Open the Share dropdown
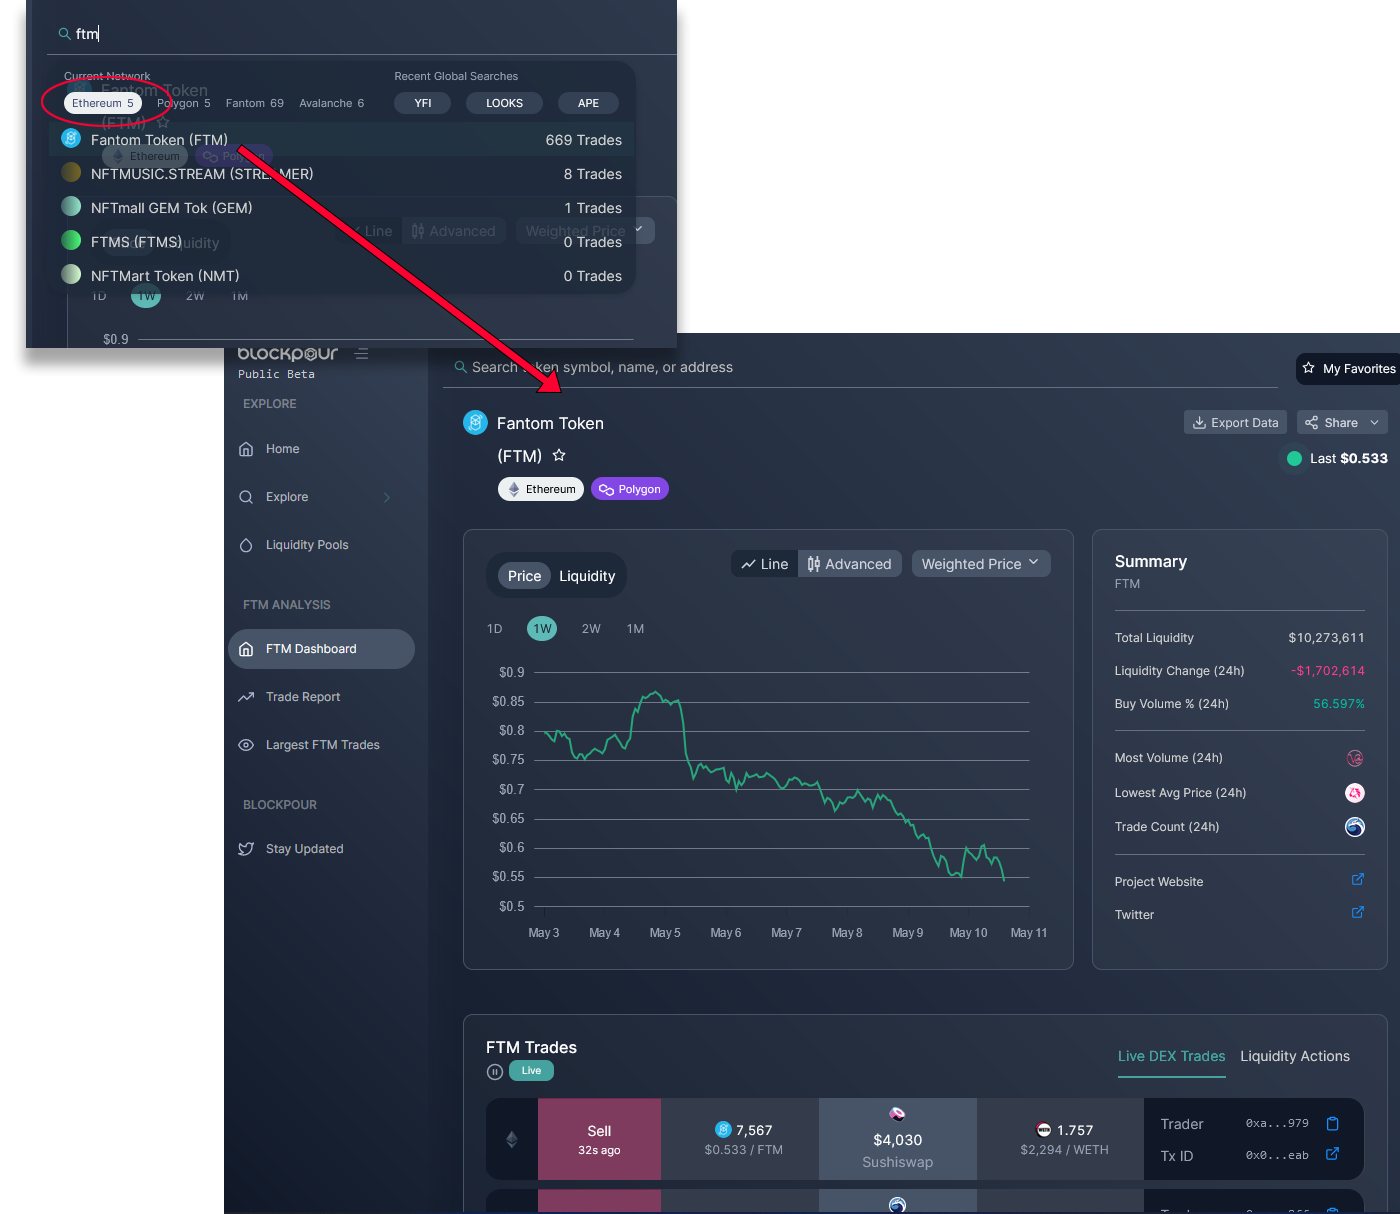The height and width of the screenshot is (1214, 1400). (x=1342, y=423)
